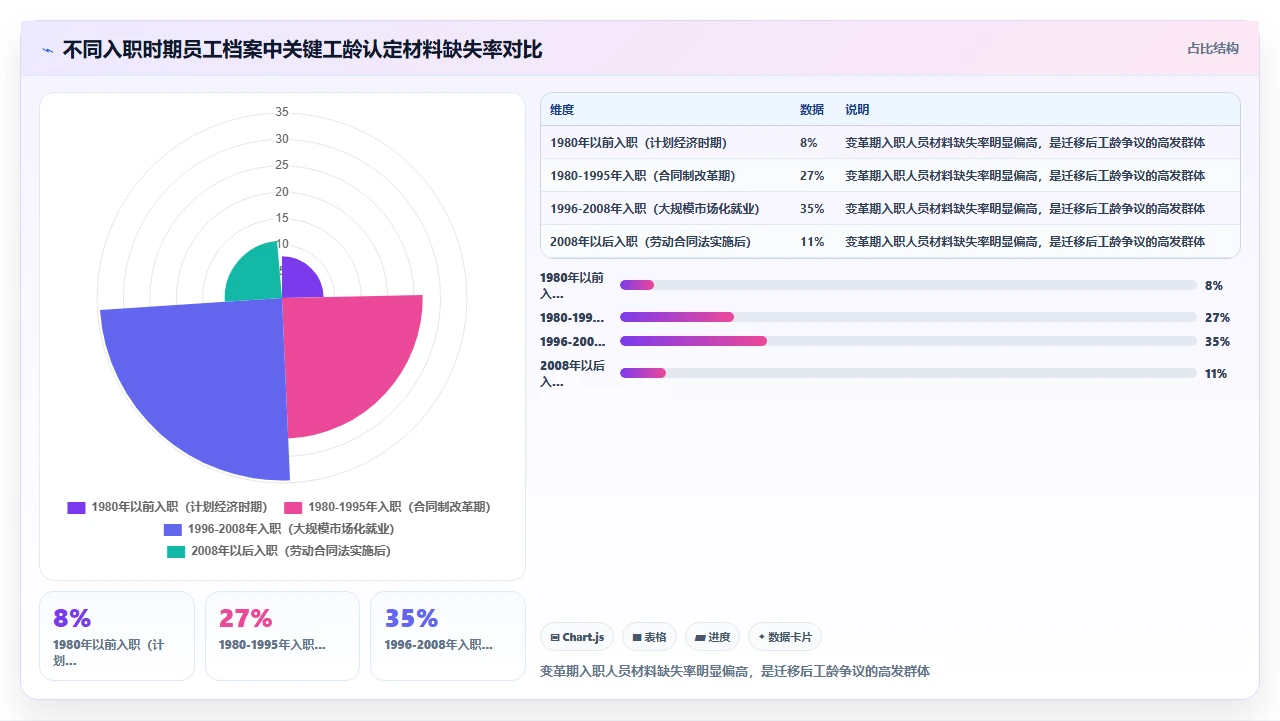
Task: Toggle the blue 1996-2008年入职 legend swatch
Action: pos(173,529)
